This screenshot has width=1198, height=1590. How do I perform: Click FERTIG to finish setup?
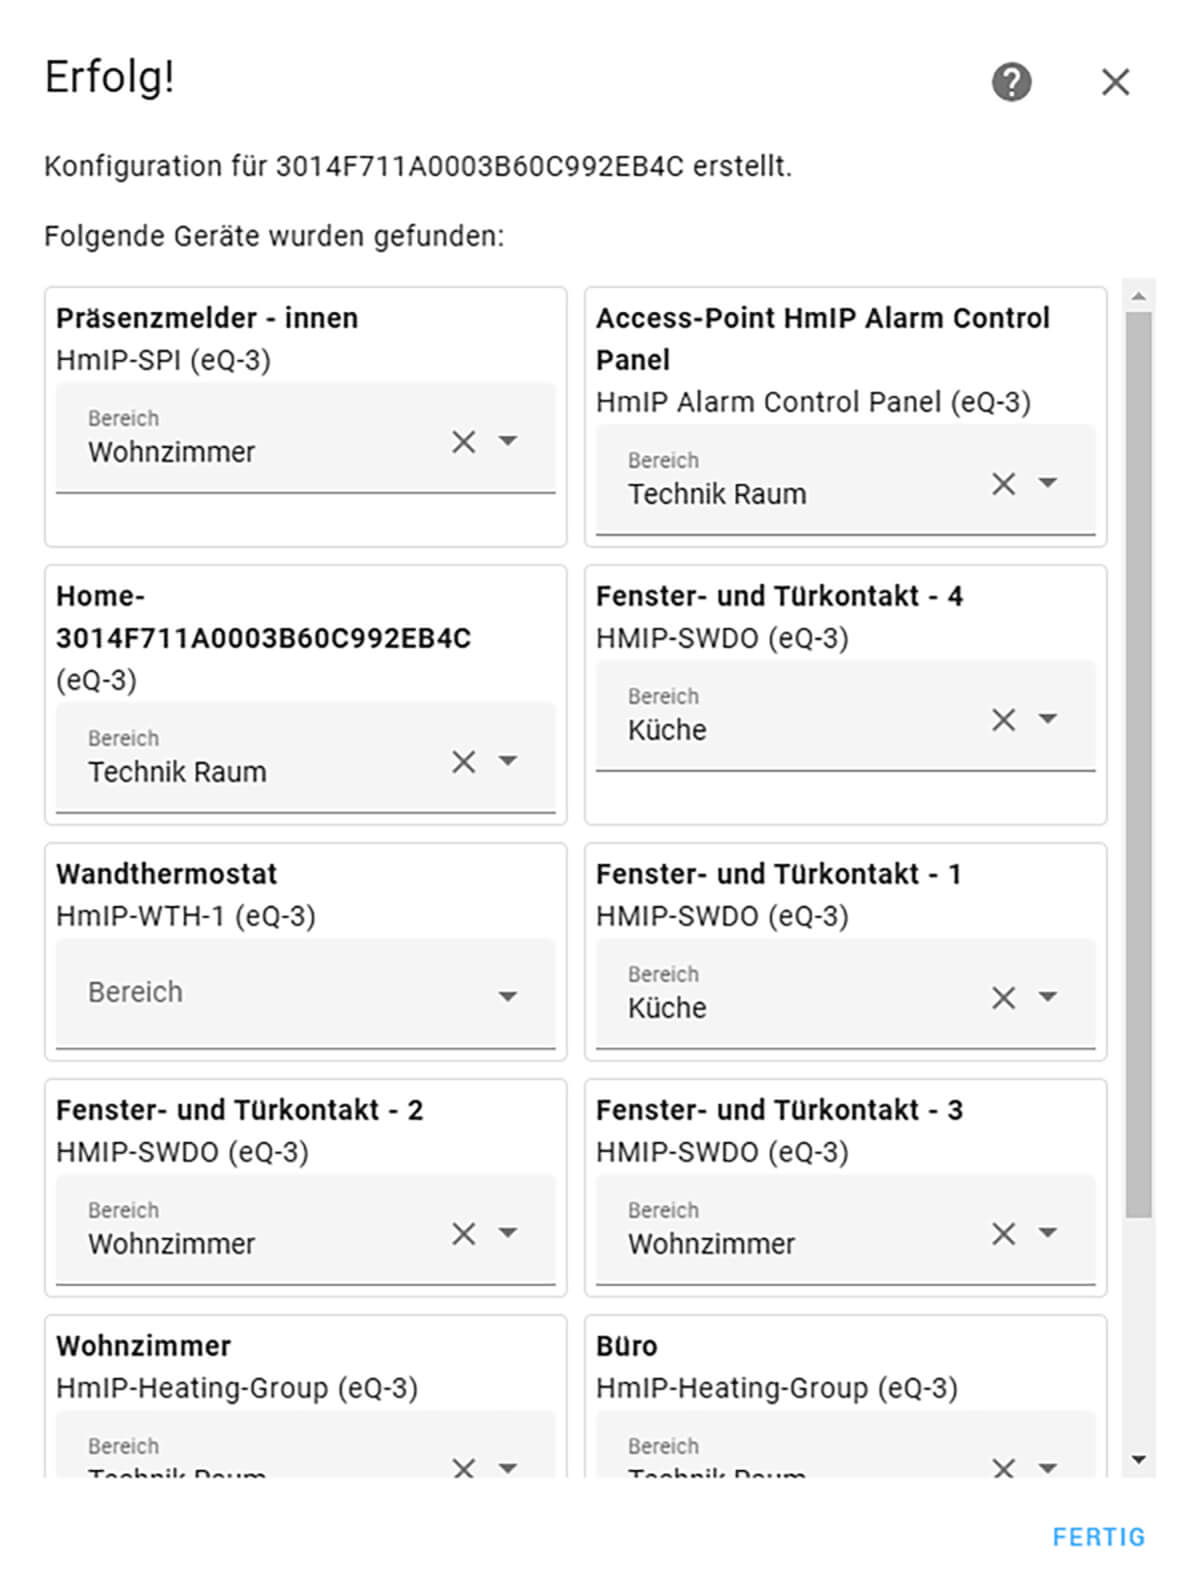(1098, 1537)
